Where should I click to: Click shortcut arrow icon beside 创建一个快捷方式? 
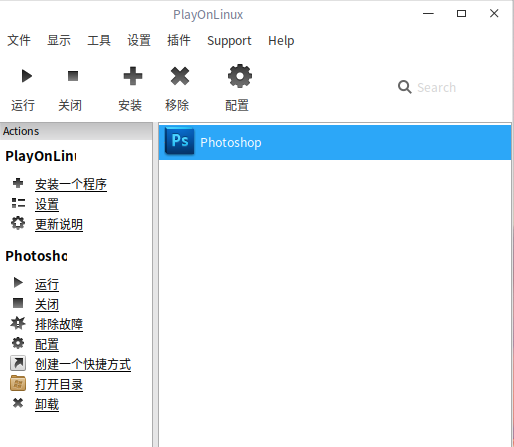[x=18, y=363]
